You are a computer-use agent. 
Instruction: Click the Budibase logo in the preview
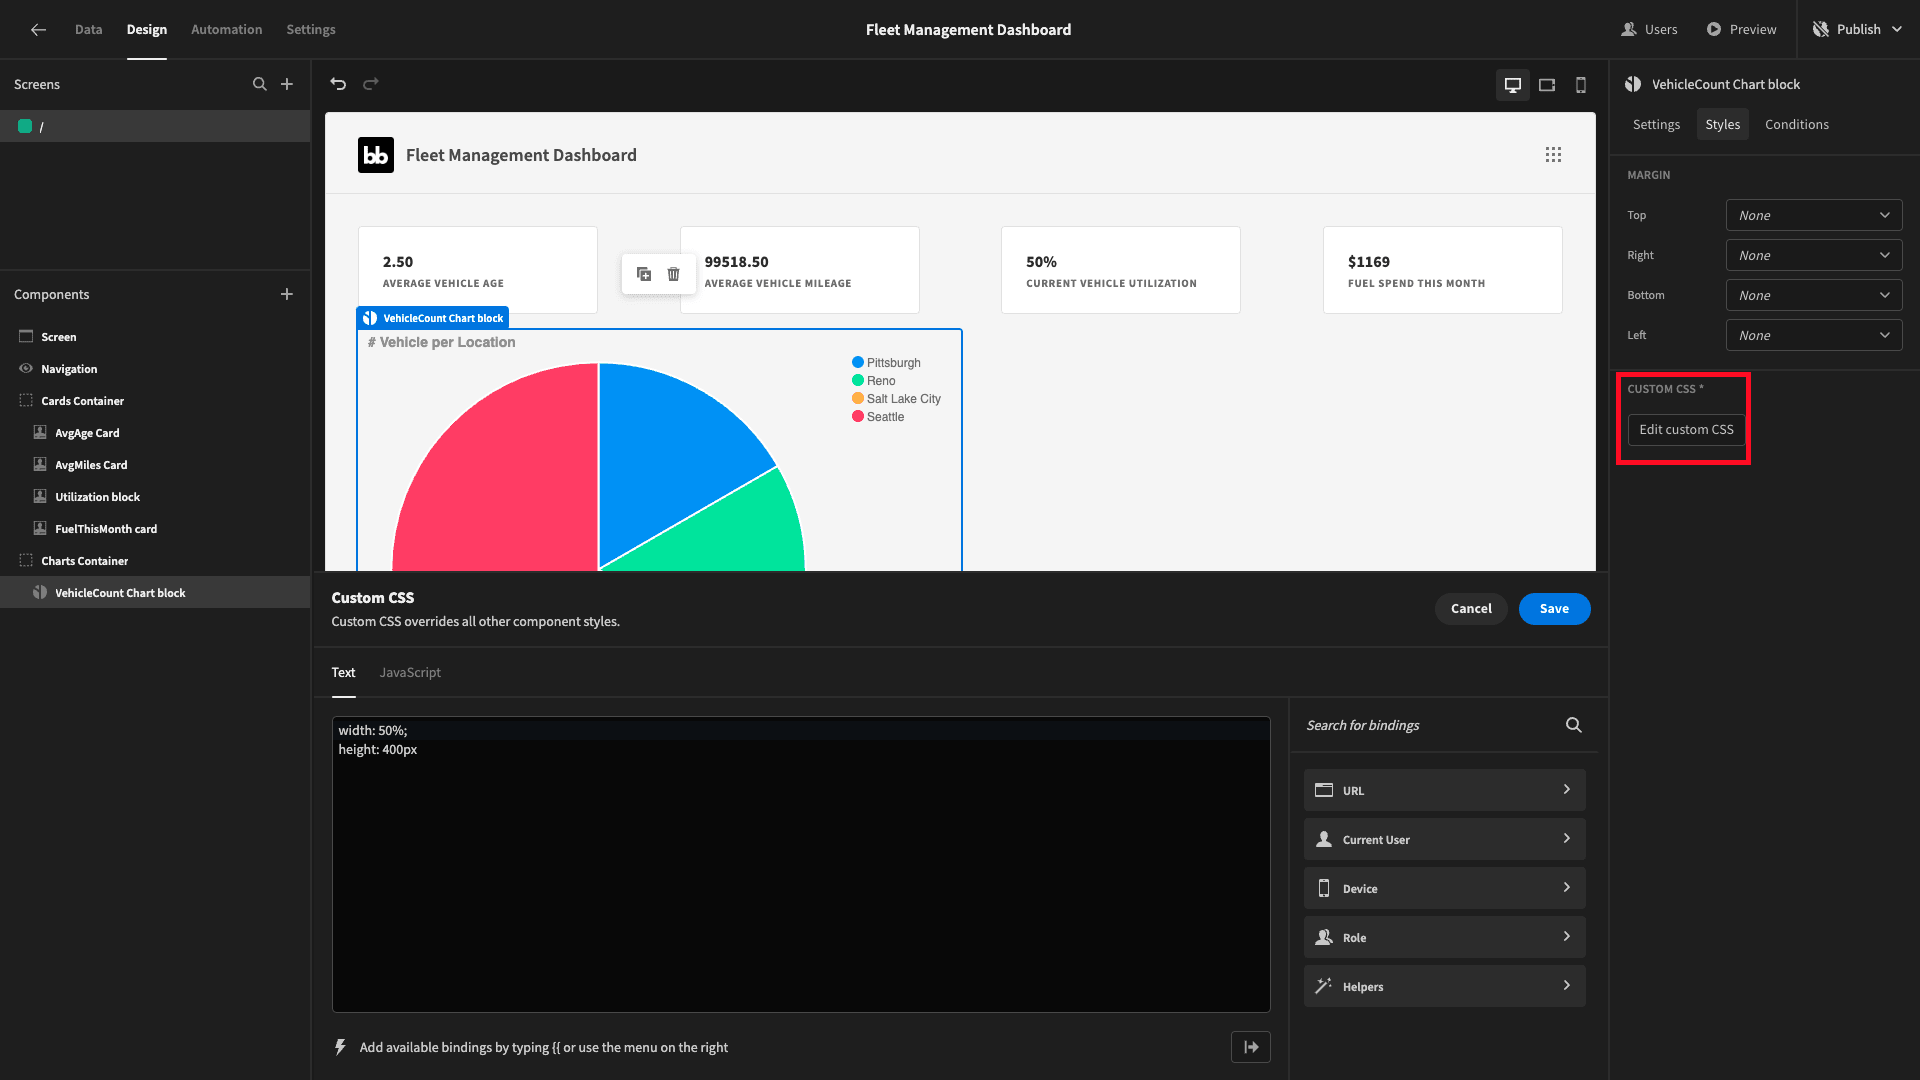(376, 155)
